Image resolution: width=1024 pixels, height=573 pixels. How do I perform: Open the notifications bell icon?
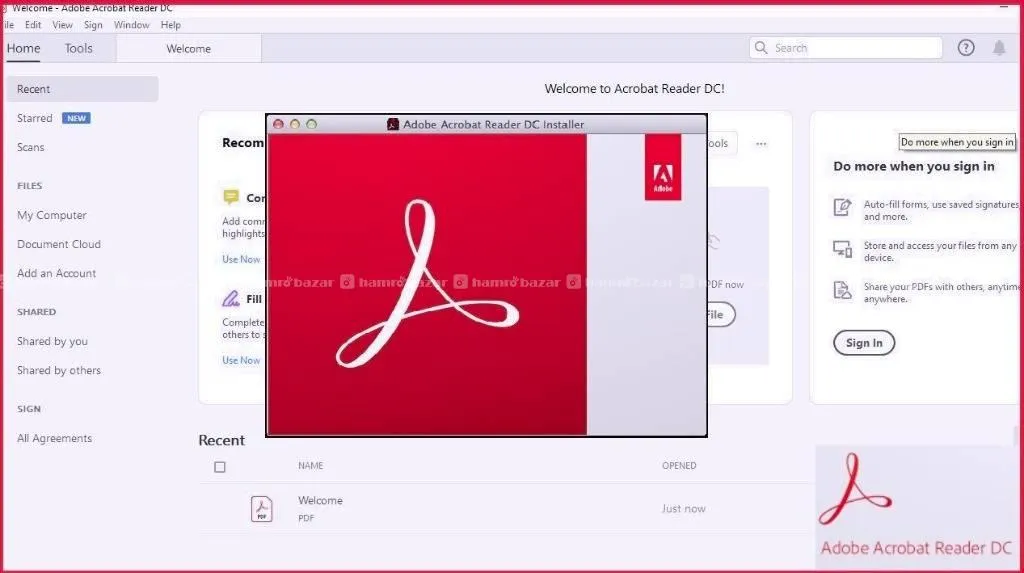pos(998,48)
